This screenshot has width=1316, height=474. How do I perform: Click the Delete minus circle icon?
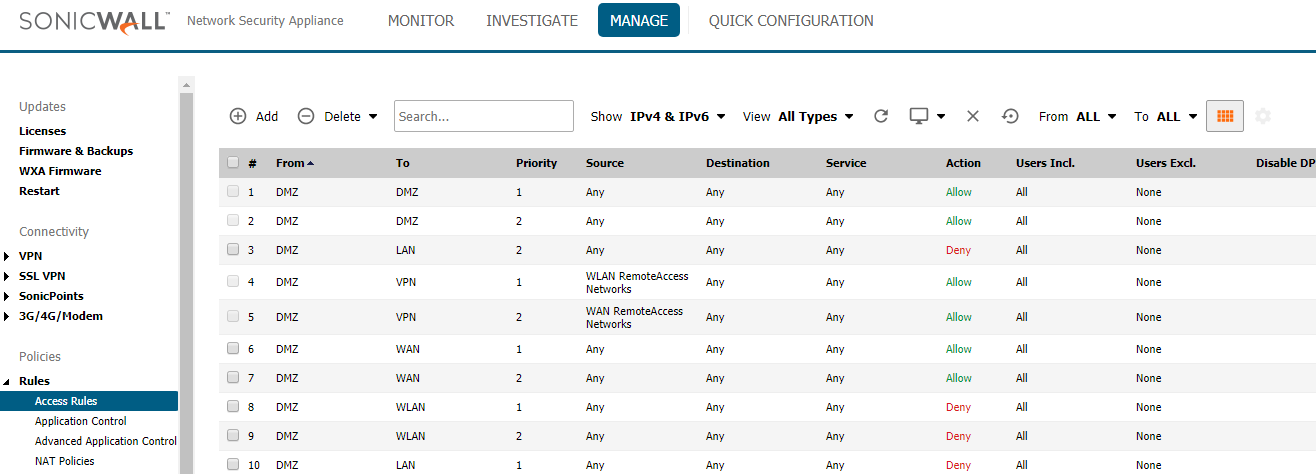[x=306, y=116]
